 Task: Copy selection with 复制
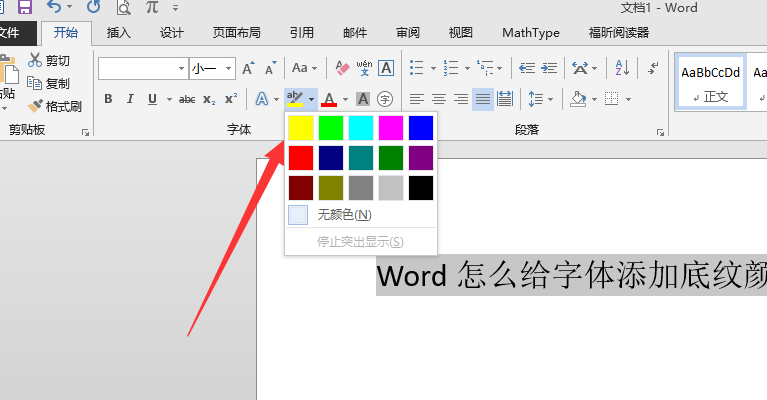48,83
